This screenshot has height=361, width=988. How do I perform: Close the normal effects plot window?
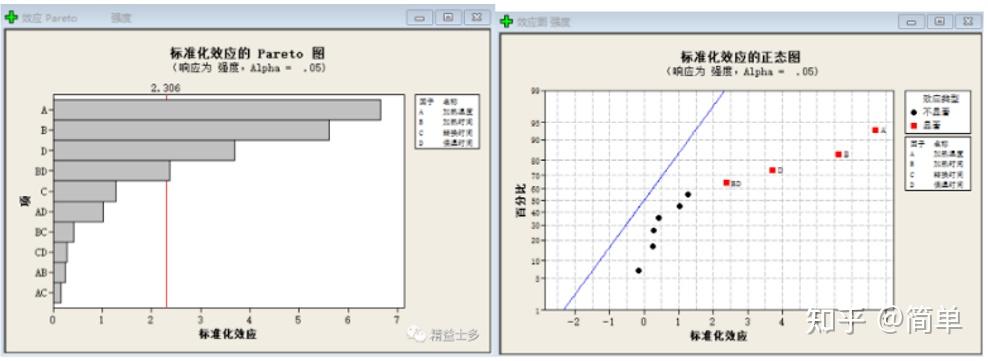pos(968,21)
